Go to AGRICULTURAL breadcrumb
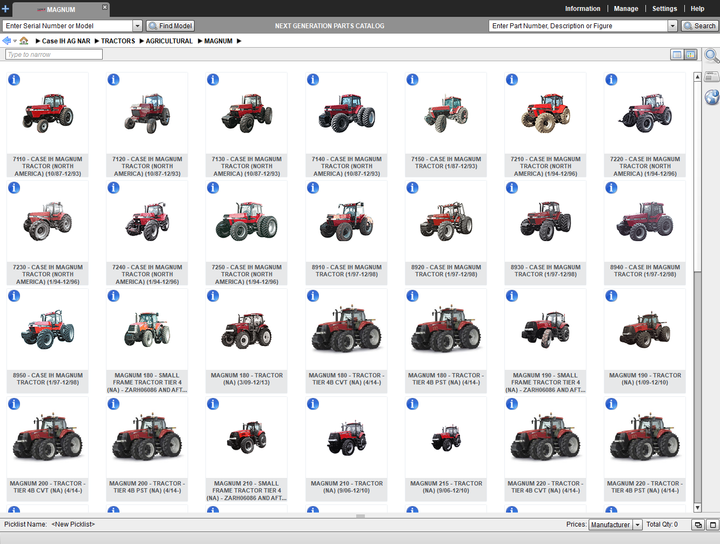Viewport: 720px width, 544px height. point(169,41)
